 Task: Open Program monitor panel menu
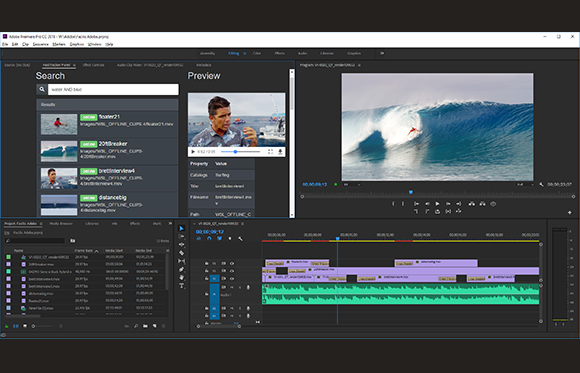coord(359,65)
